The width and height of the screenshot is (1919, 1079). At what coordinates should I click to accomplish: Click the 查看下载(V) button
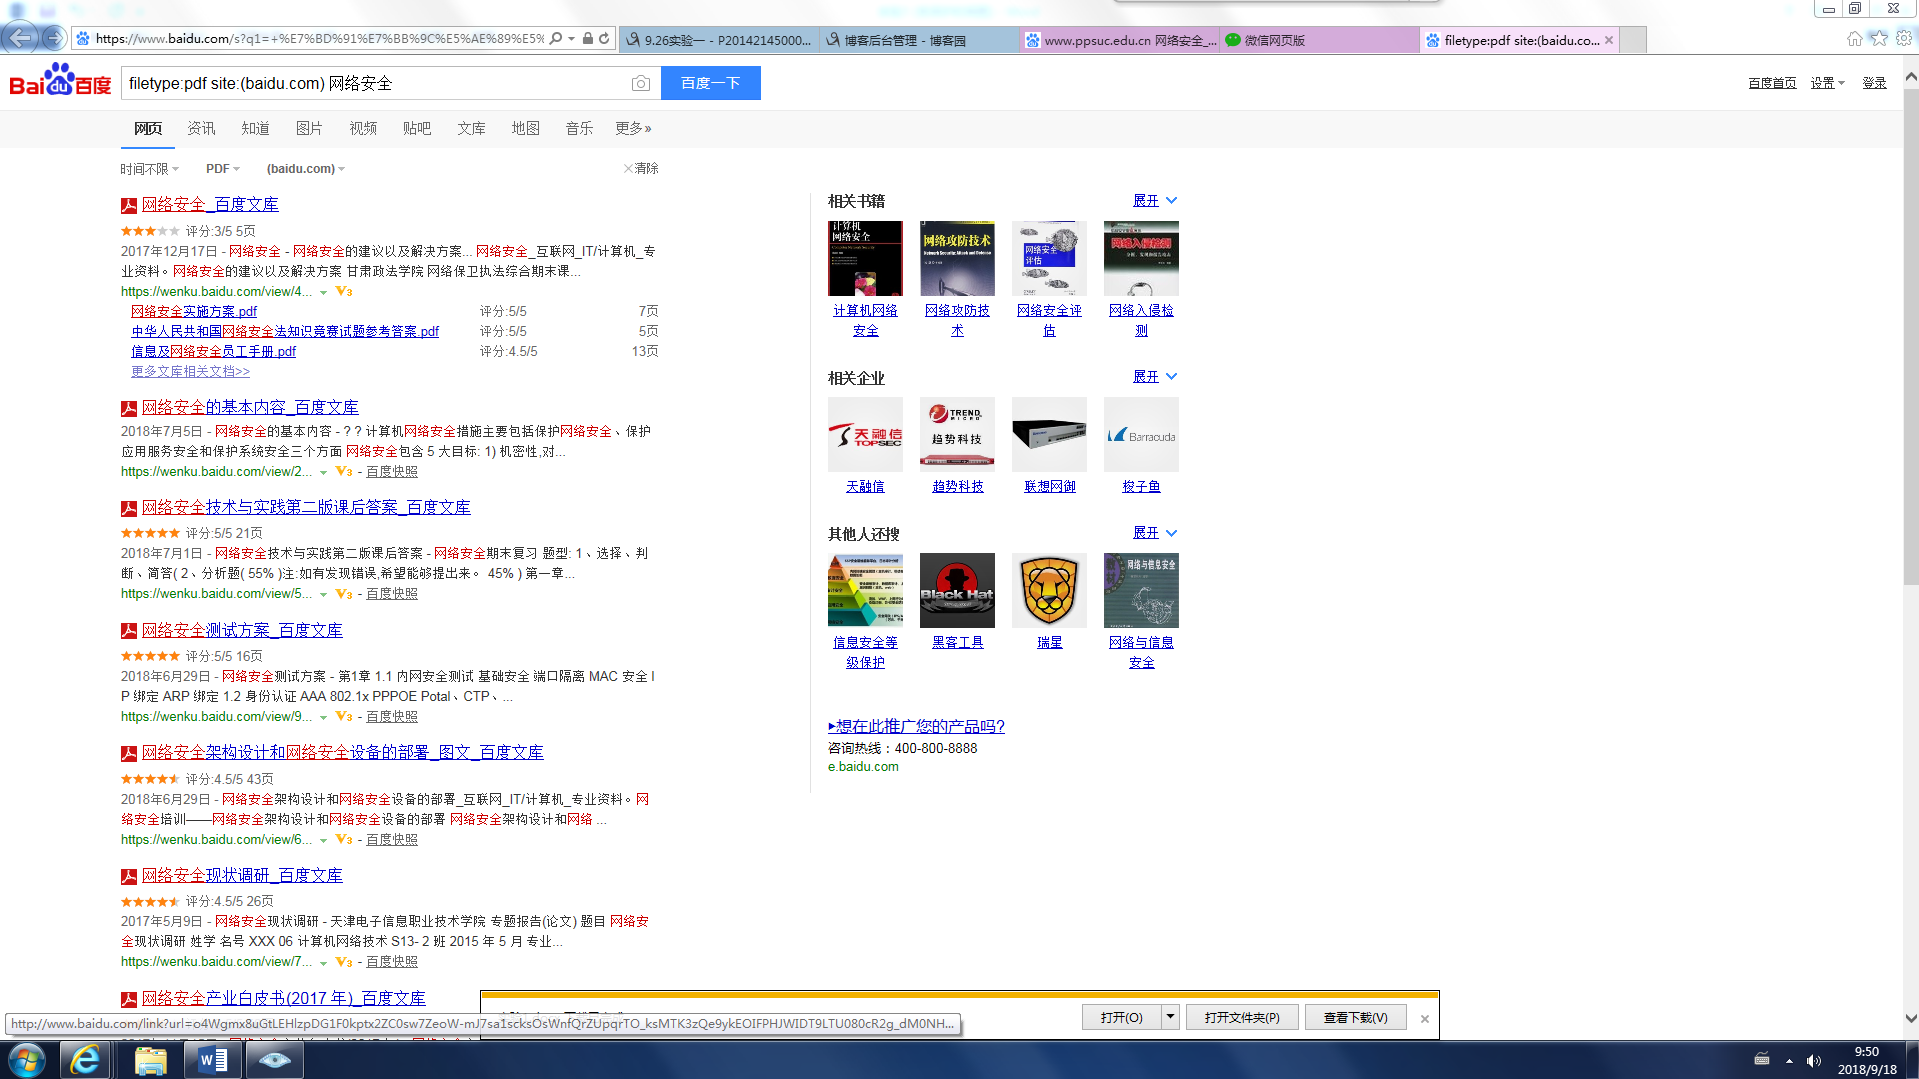coord(1356,1017)
